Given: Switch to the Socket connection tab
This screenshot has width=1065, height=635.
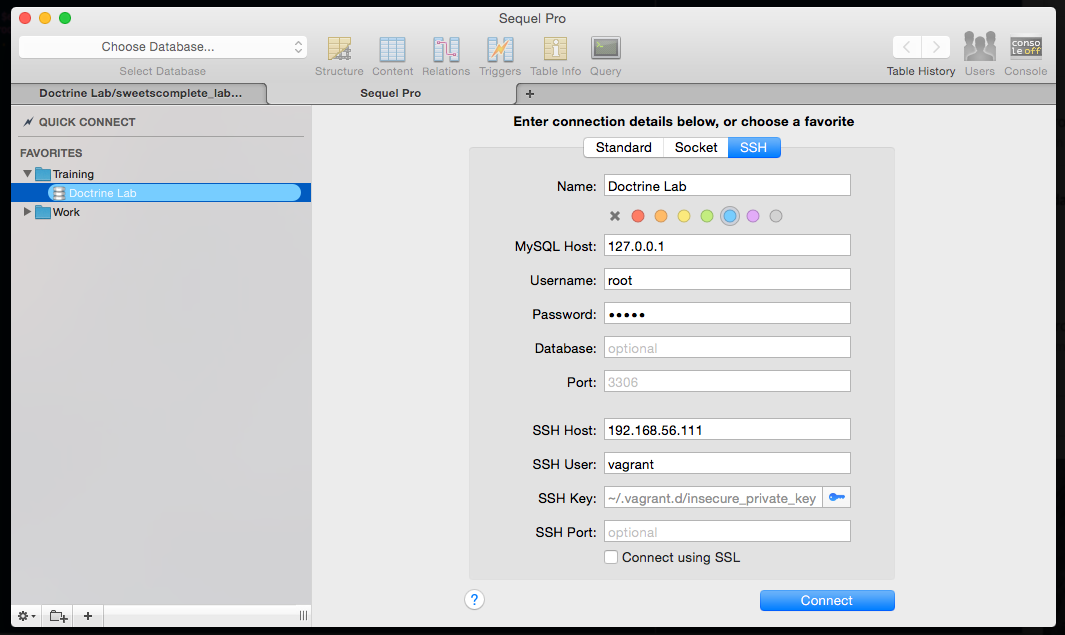Looking at the screenshot, I should click(695, 147).
